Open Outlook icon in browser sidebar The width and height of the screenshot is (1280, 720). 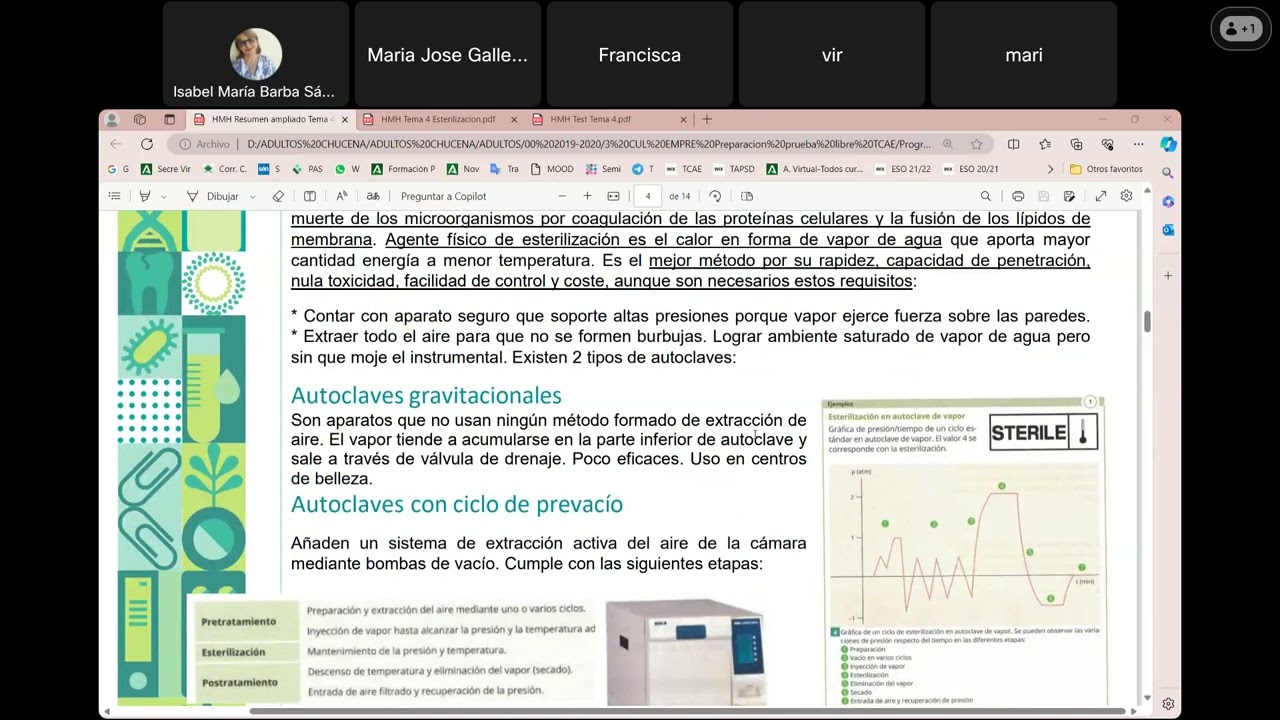coord(1168,230)
